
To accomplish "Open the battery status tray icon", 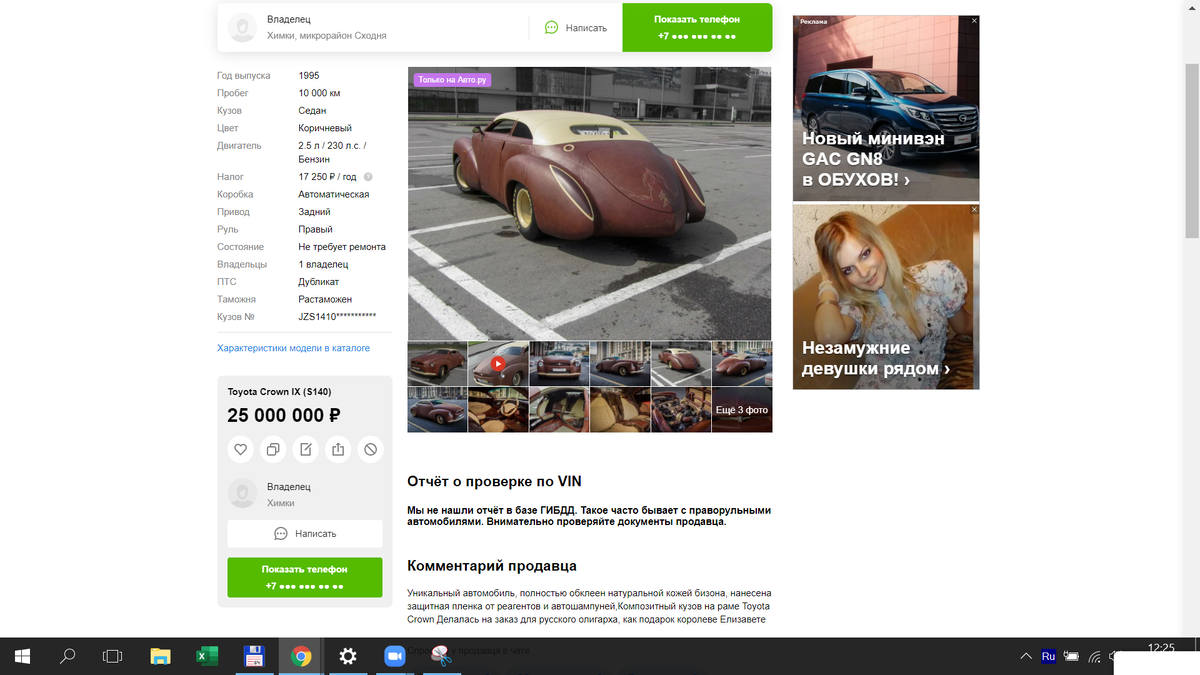I will (1072, 657).
